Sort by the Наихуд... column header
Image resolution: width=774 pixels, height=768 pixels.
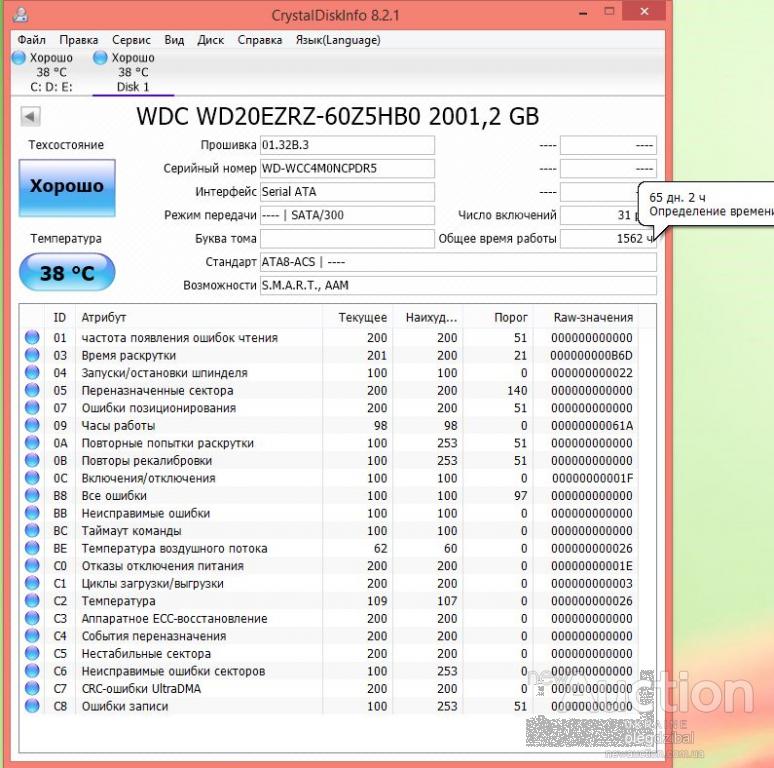(x=428, y=317)
